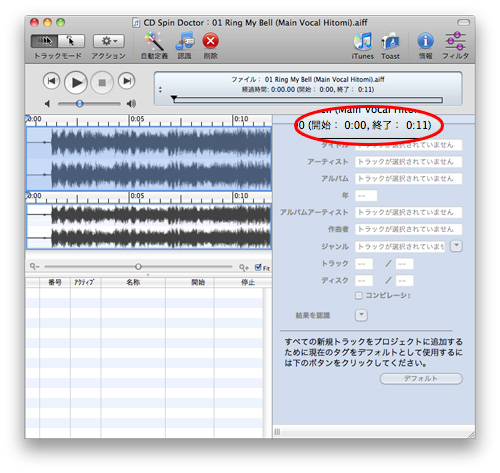Click the 0:10 mark on lower ruler
Image resolution: width=500 pixels, height=473 pixels.
click(241, 196)
